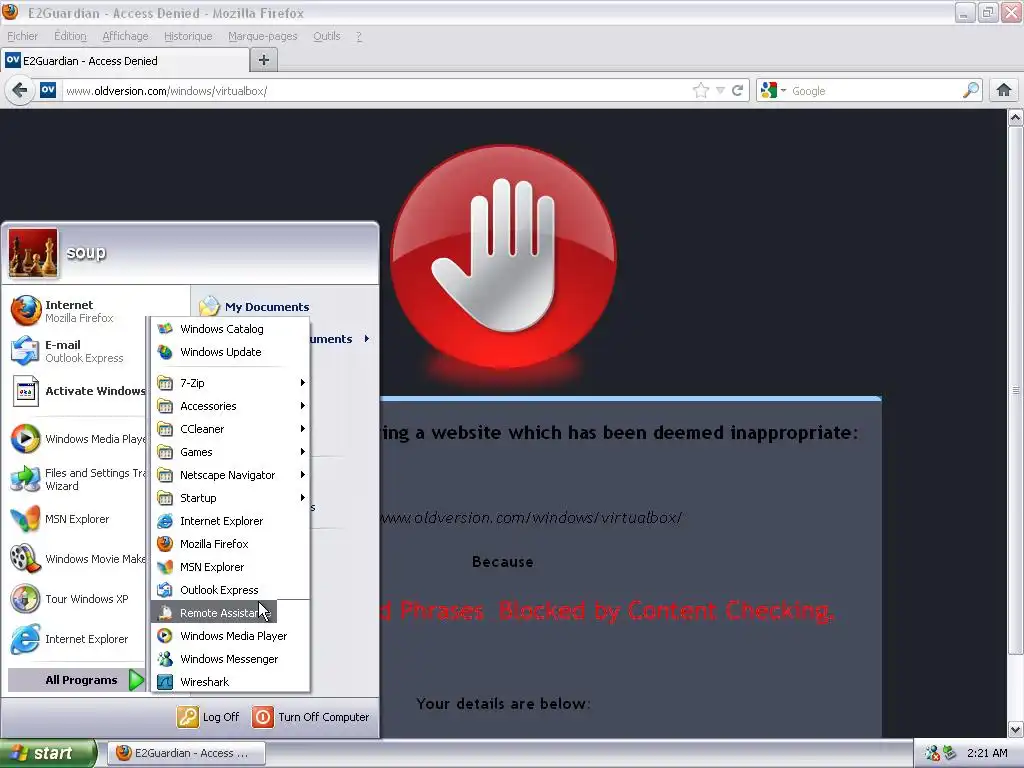Open Windows Media Player in programs submenu
The image size is (1024, 768).
coord(230,636)
